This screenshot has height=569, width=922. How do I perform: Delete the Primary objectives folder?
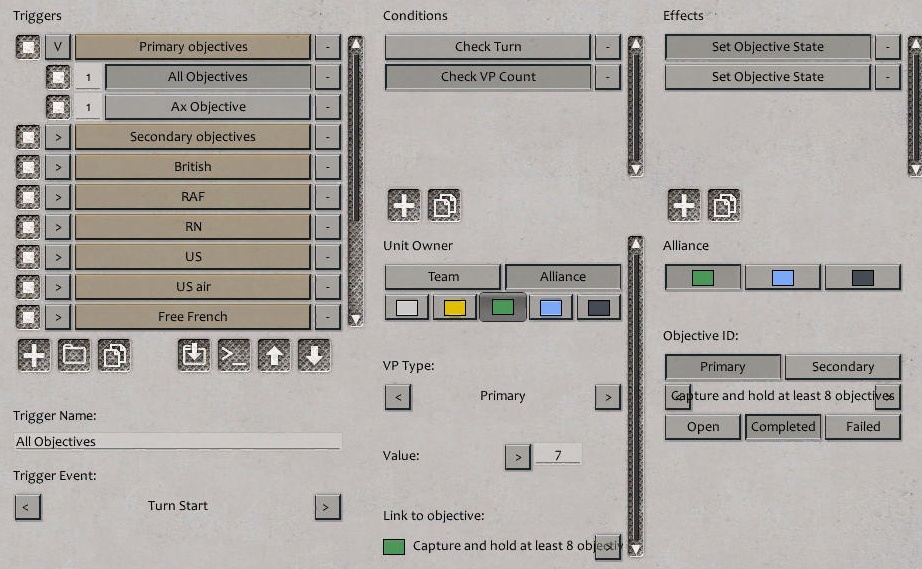(328, 47)
